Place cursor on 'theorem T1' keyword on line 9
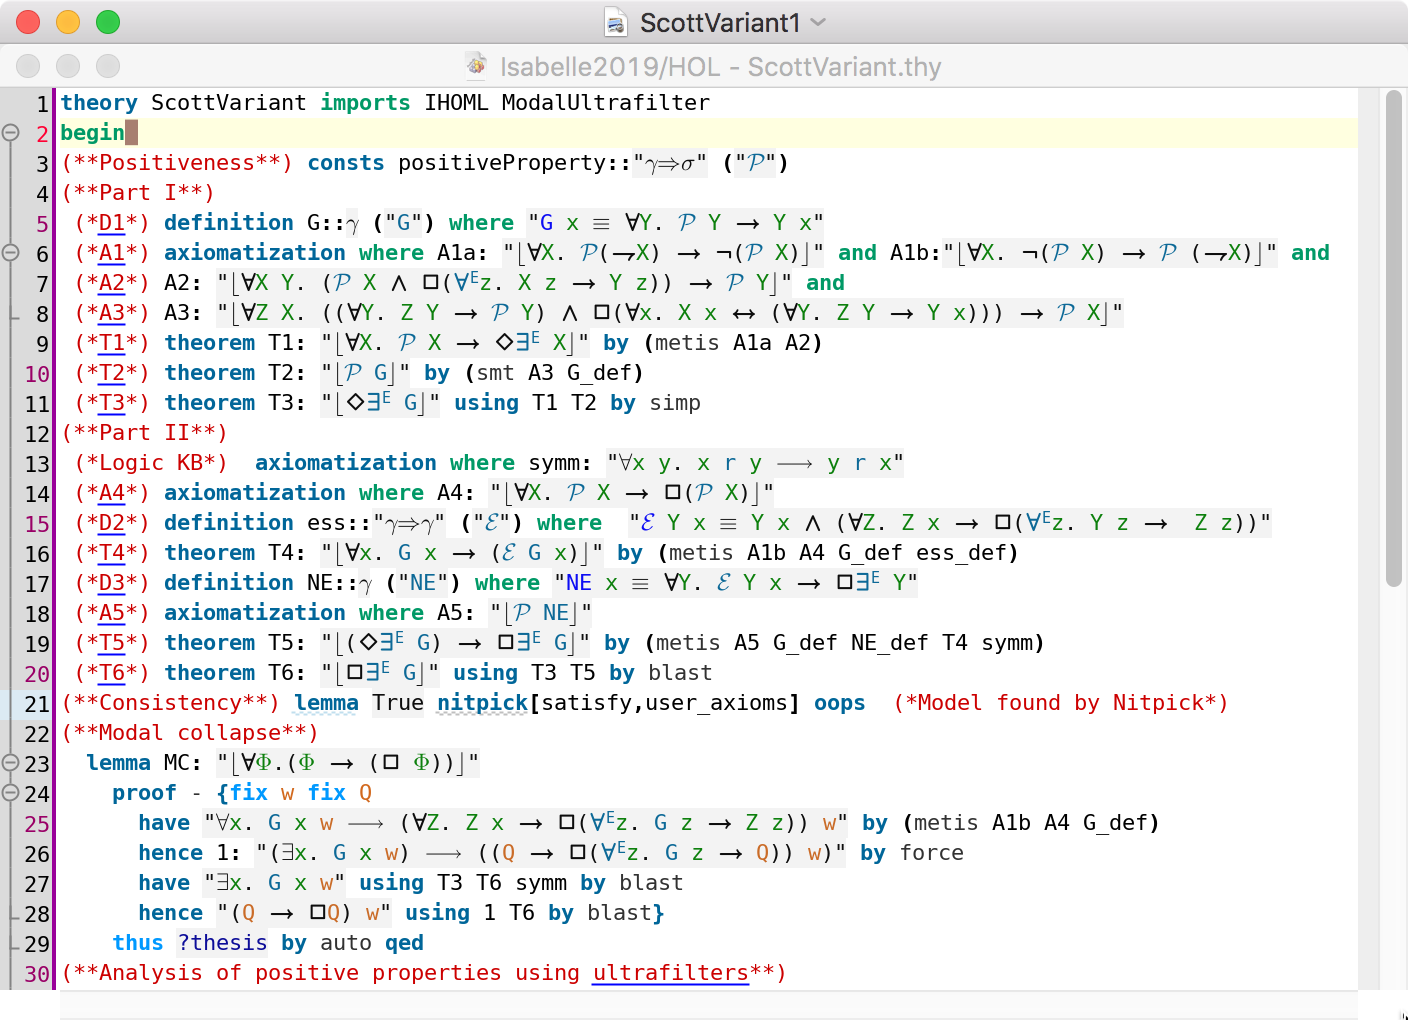This screenshot has height=1020, width=1408. (x=209, y=343)
